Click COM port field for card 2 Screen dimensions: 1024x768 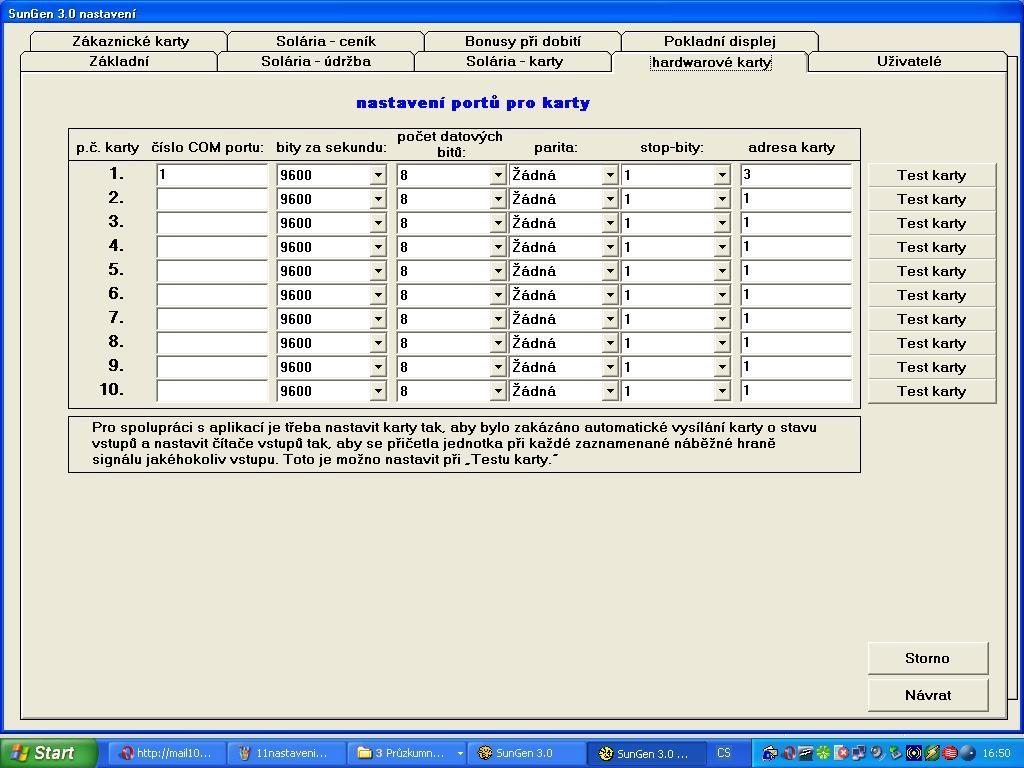[x=212, y=199]
